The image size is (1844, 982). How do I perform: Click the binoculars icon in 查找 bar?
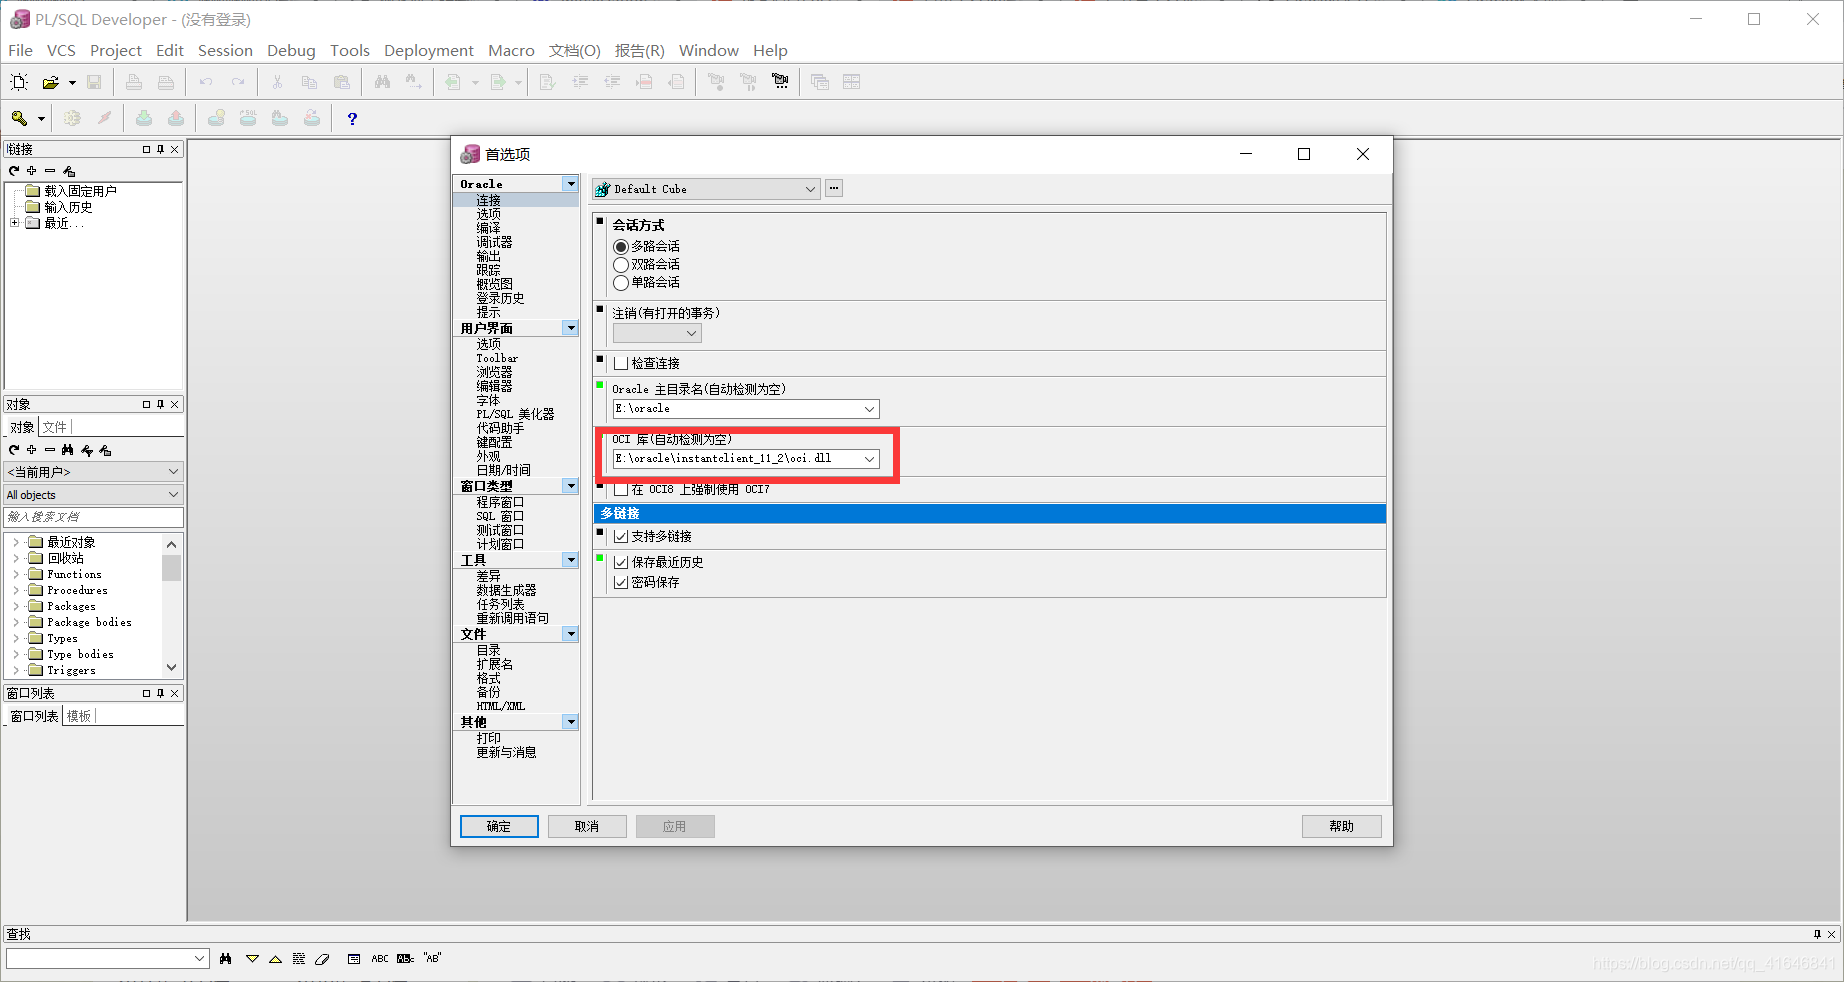226,958
